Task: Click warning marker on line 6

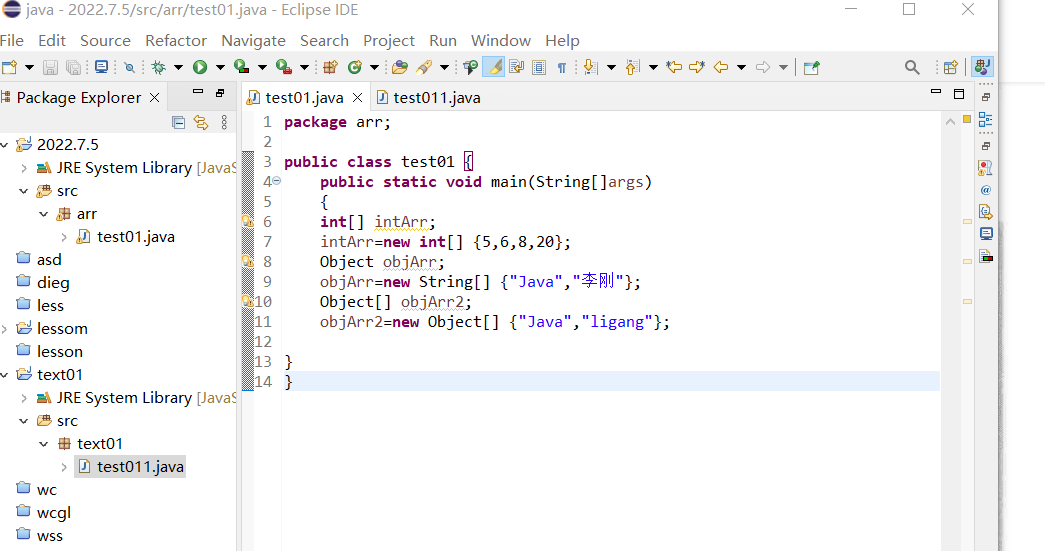Action: (247, 221)
